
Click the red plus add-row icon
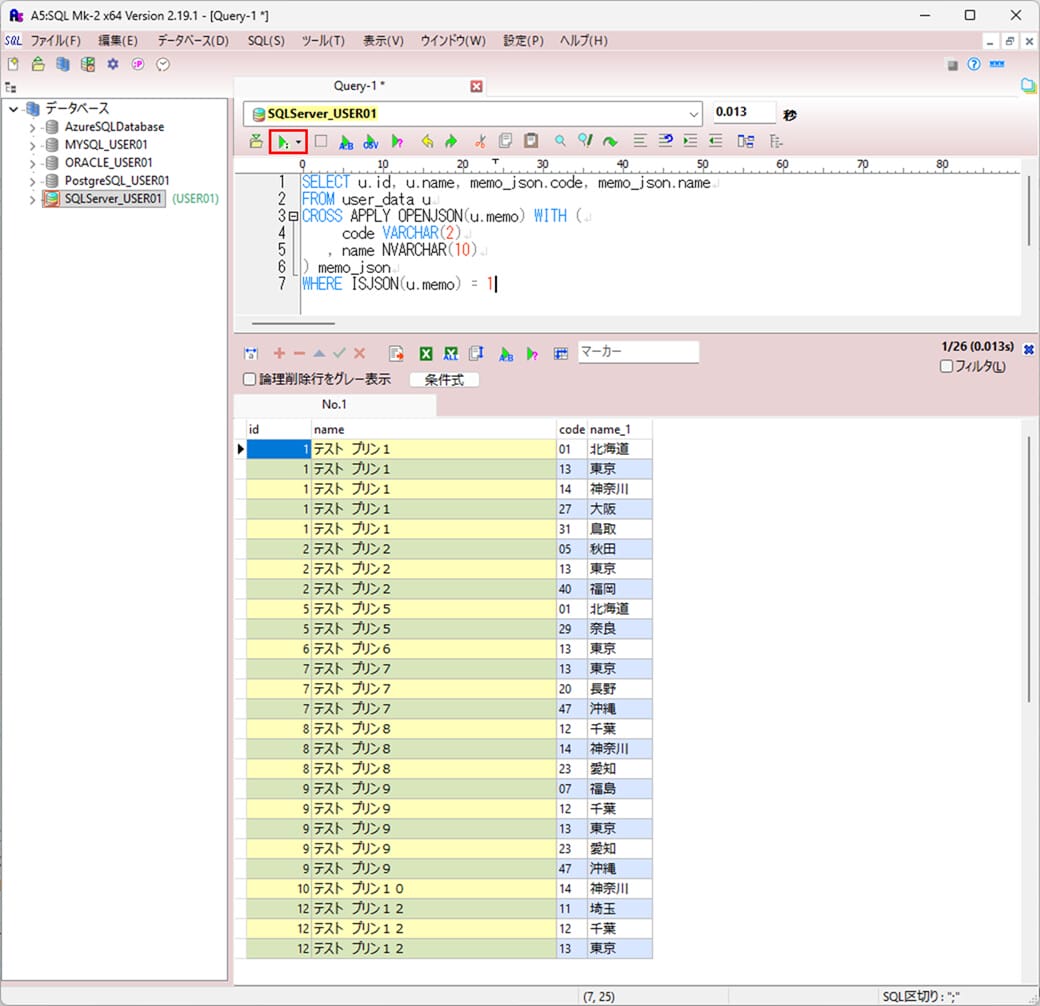[x=279, y=354]
